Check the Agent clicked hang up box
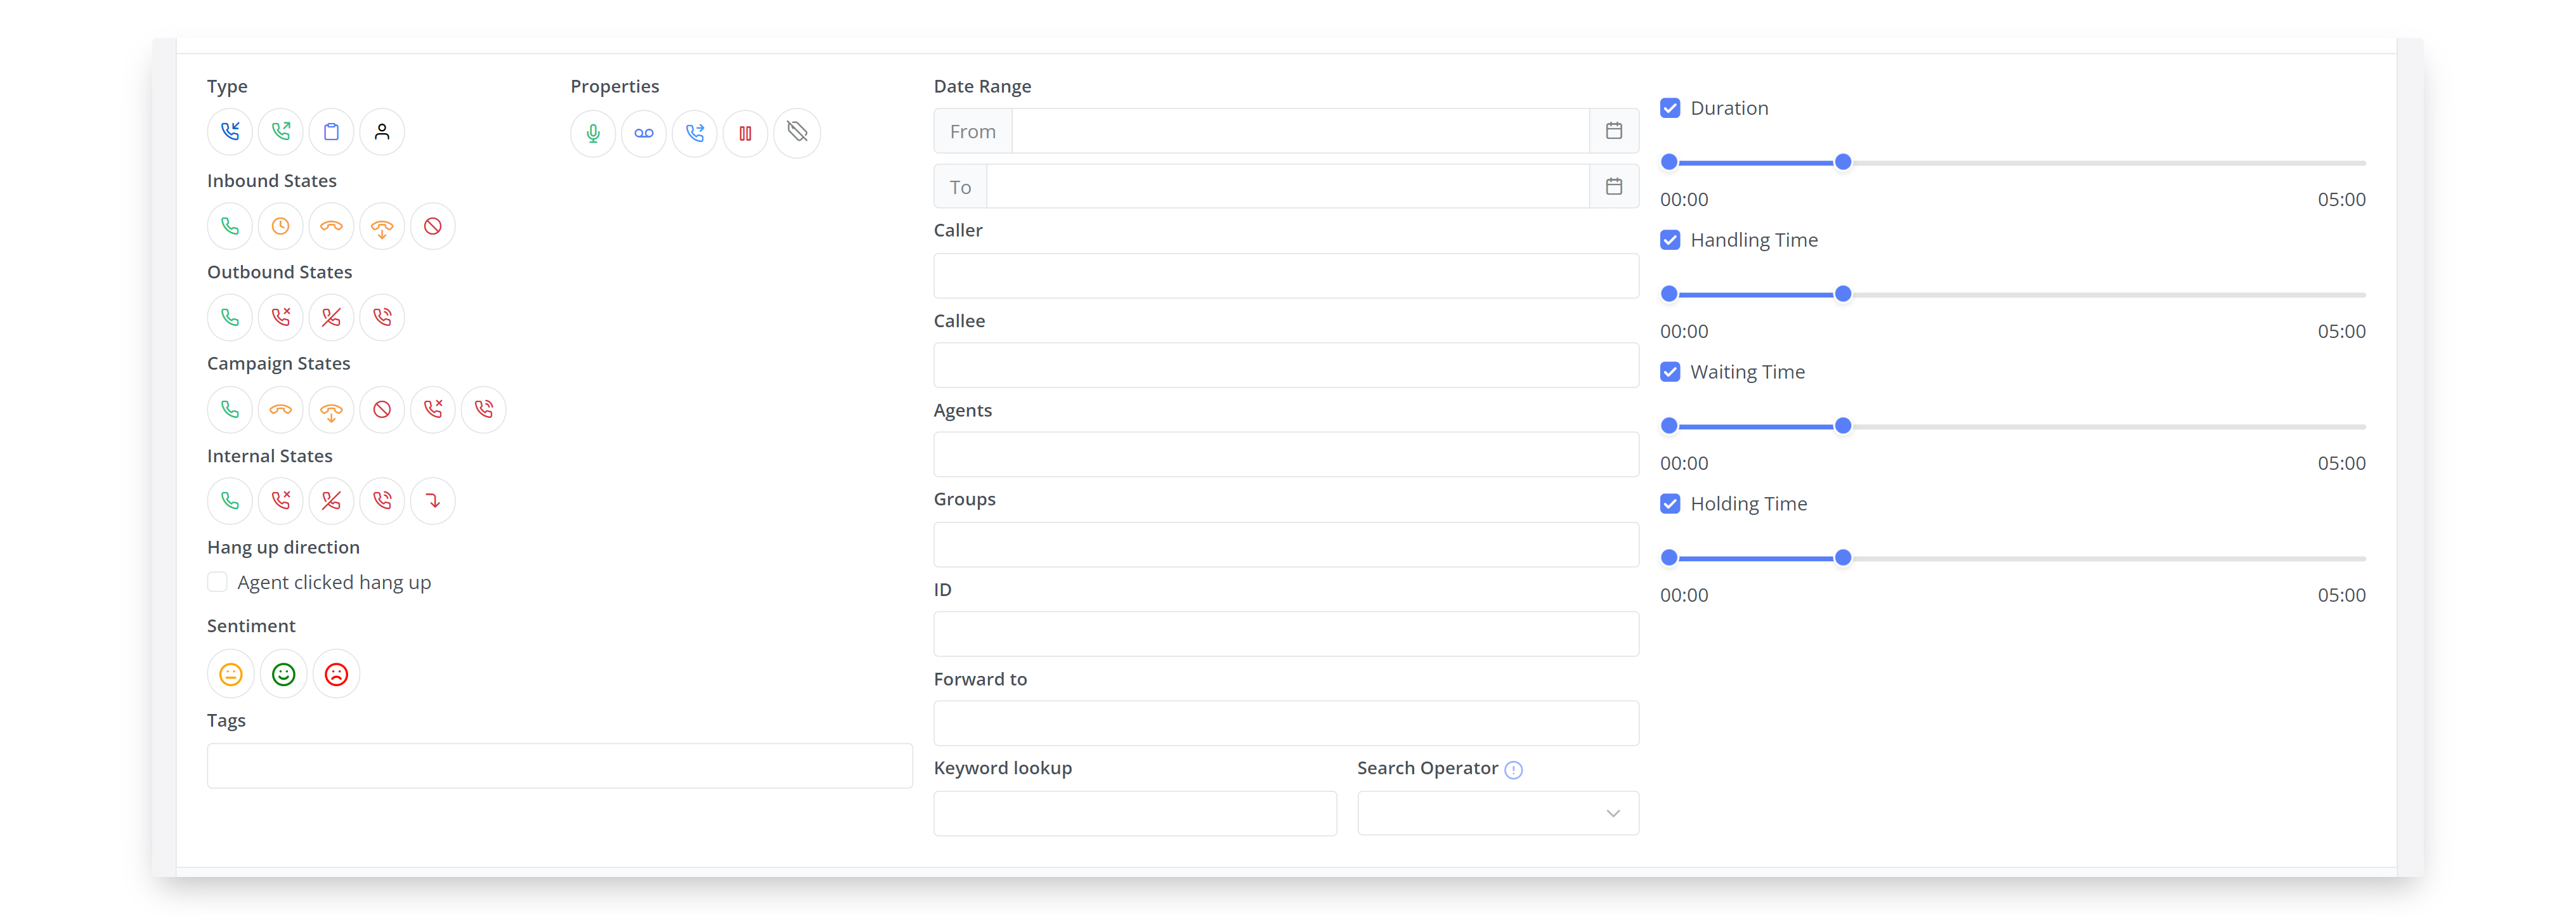The image size is (2576, 915). tap(217, 582)
